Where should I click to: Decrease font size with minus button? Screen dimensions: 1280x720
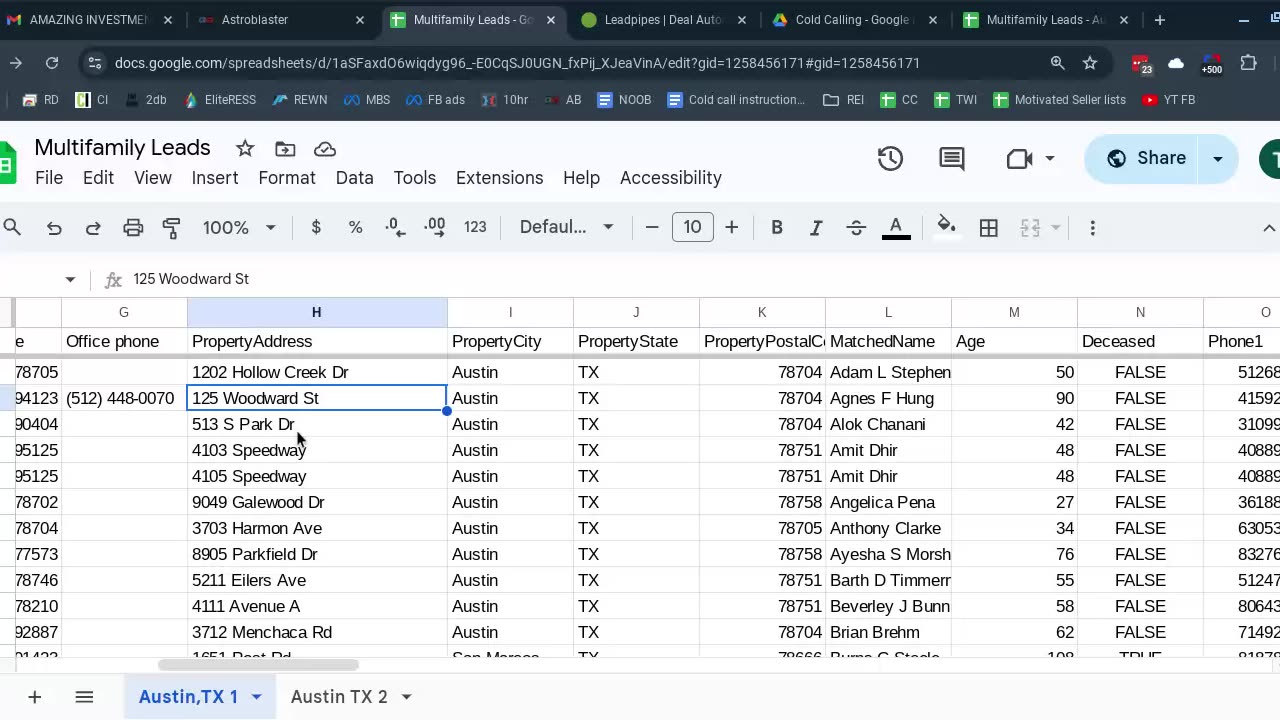(x=652, y=228)
